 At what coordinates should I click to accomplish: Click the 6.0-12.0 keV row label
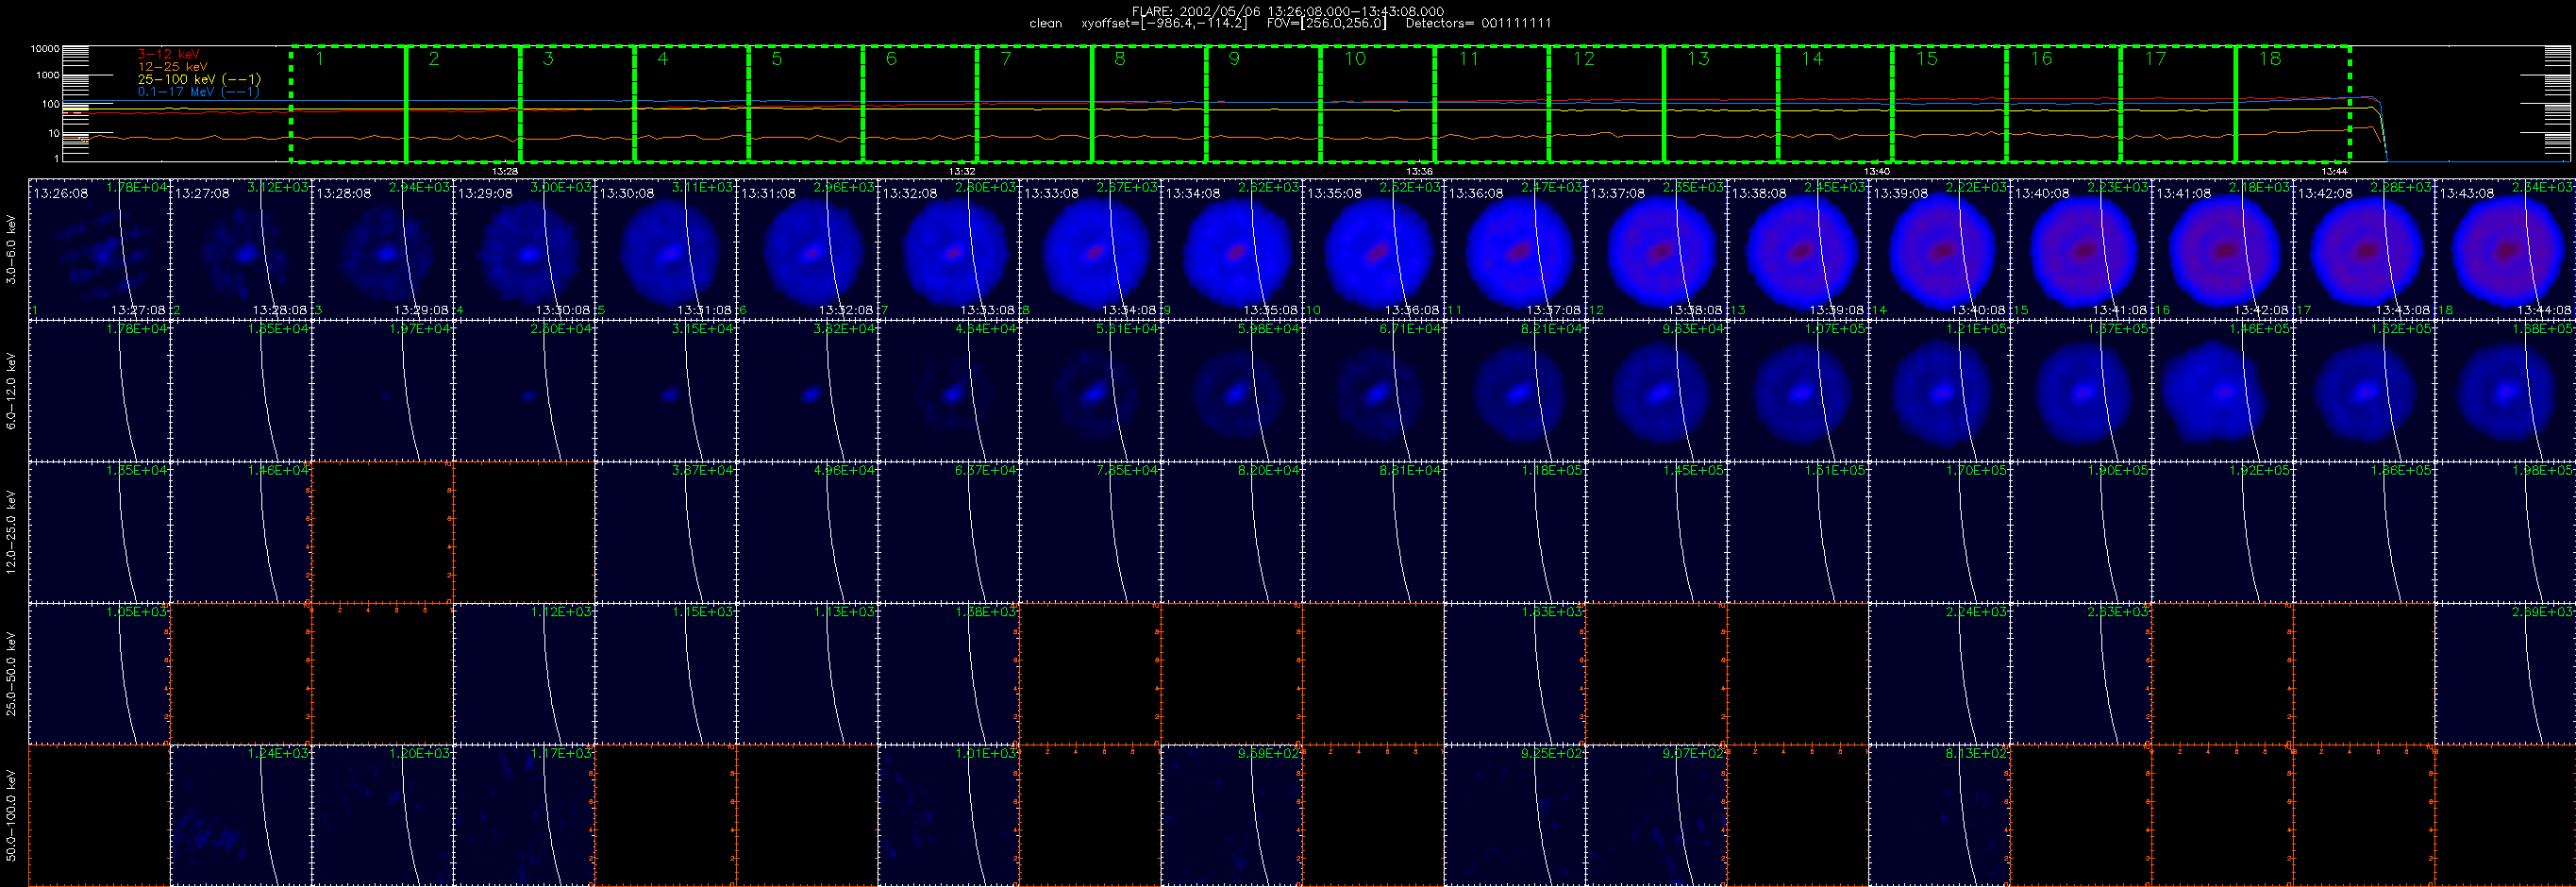pyautogui.click(x=11, y=391)
